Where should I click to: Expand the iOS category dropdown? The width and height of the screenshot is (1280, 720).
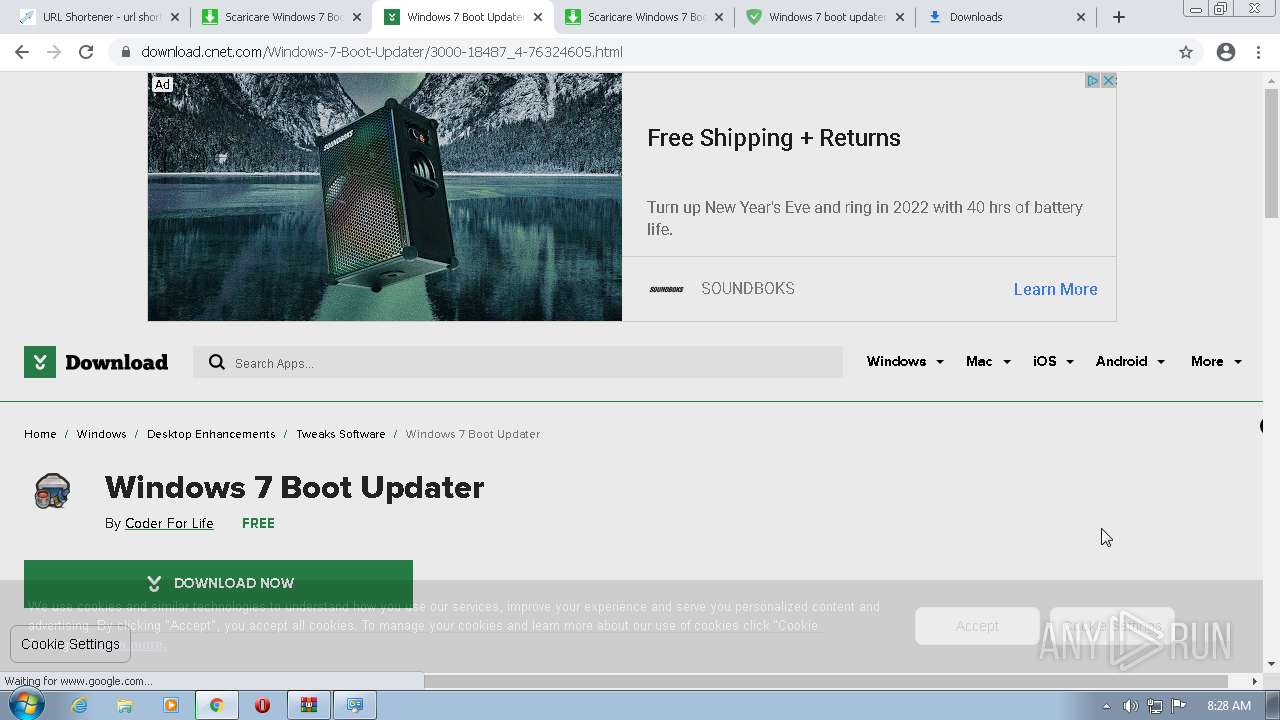click(x=1053, y=361)
